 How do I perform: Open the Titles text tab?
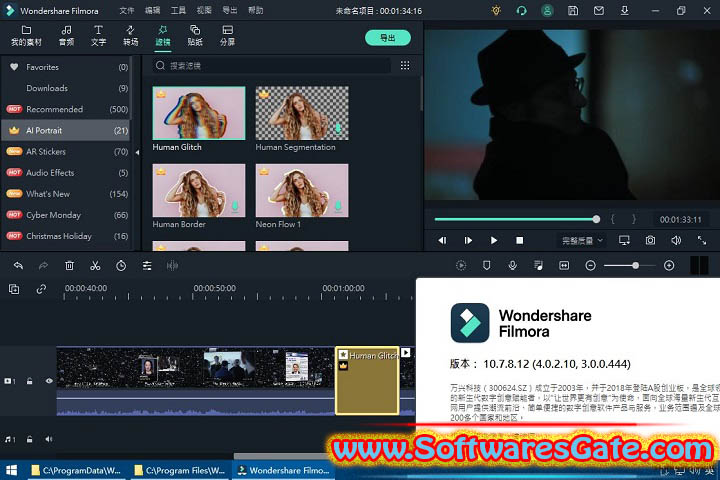click(98, 36)
